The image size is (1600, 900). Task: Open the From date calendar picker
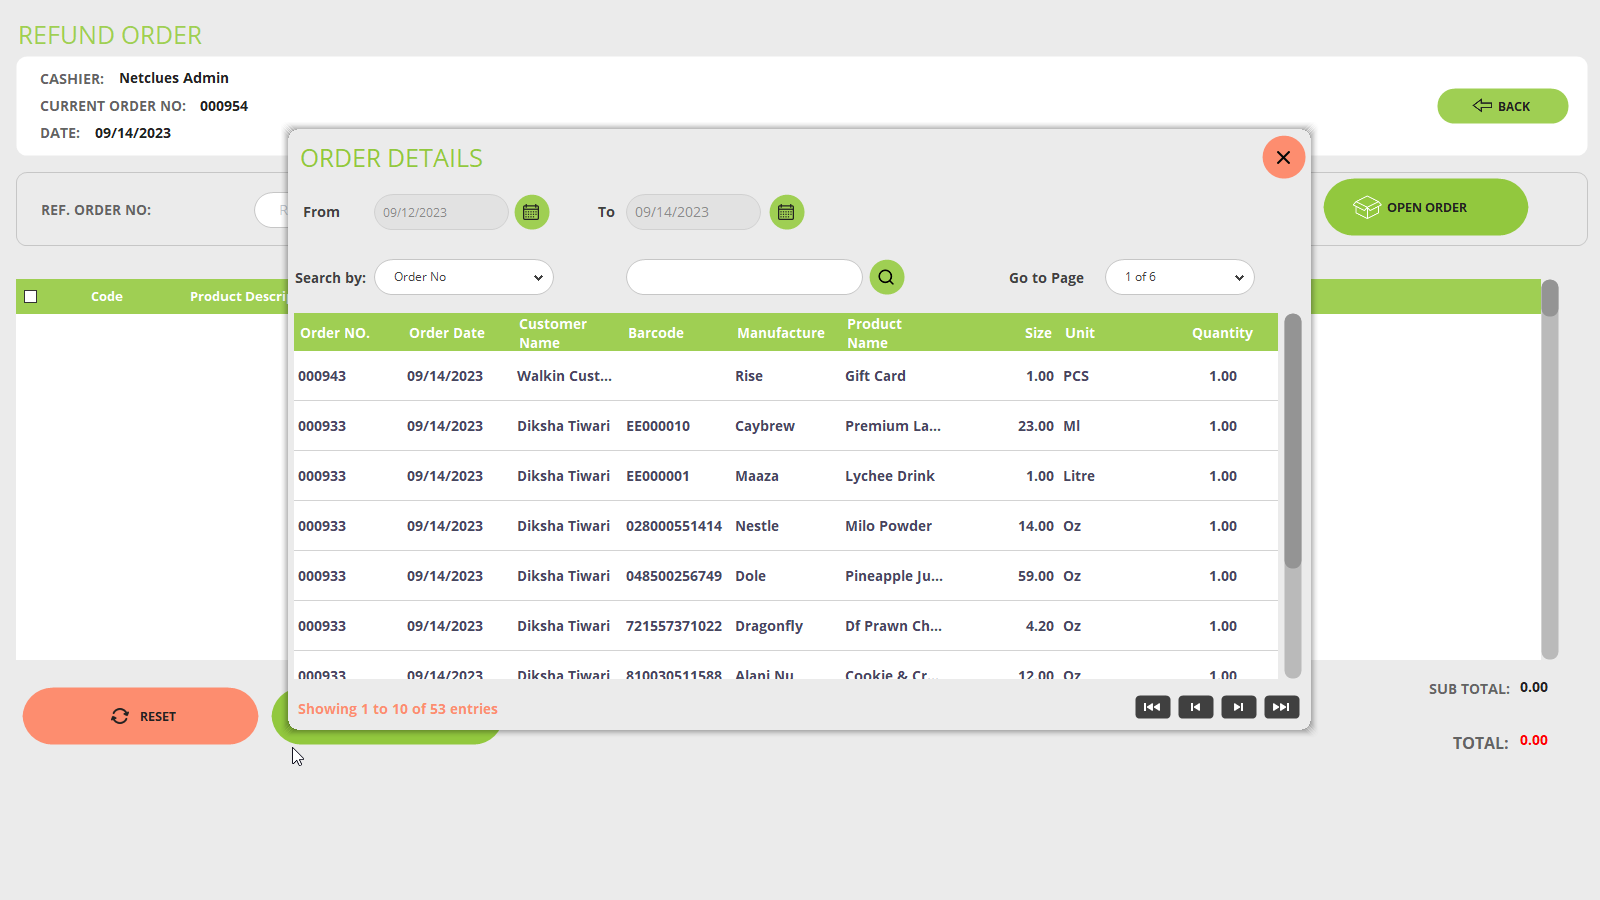point(531,212)
